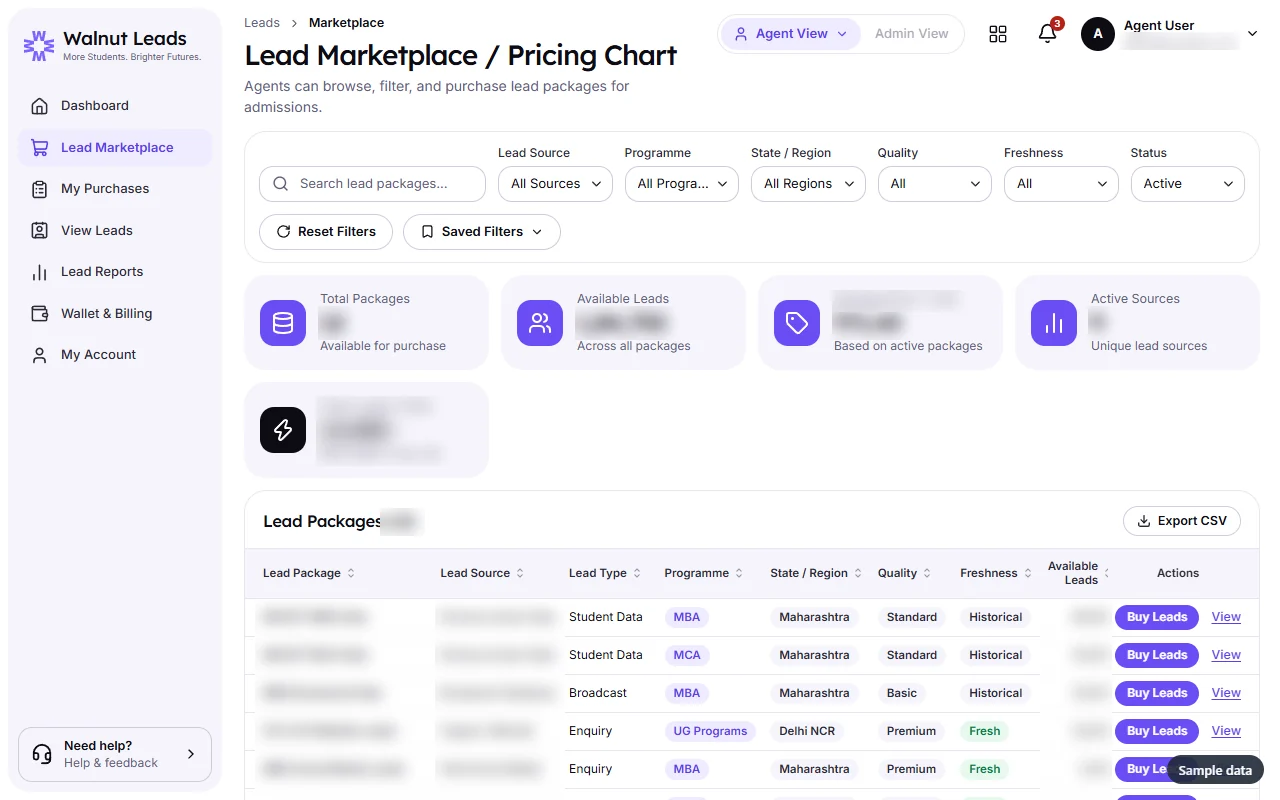1280x800 pixels.
Task: Click the Total Packages database icon
Action: 283,323
